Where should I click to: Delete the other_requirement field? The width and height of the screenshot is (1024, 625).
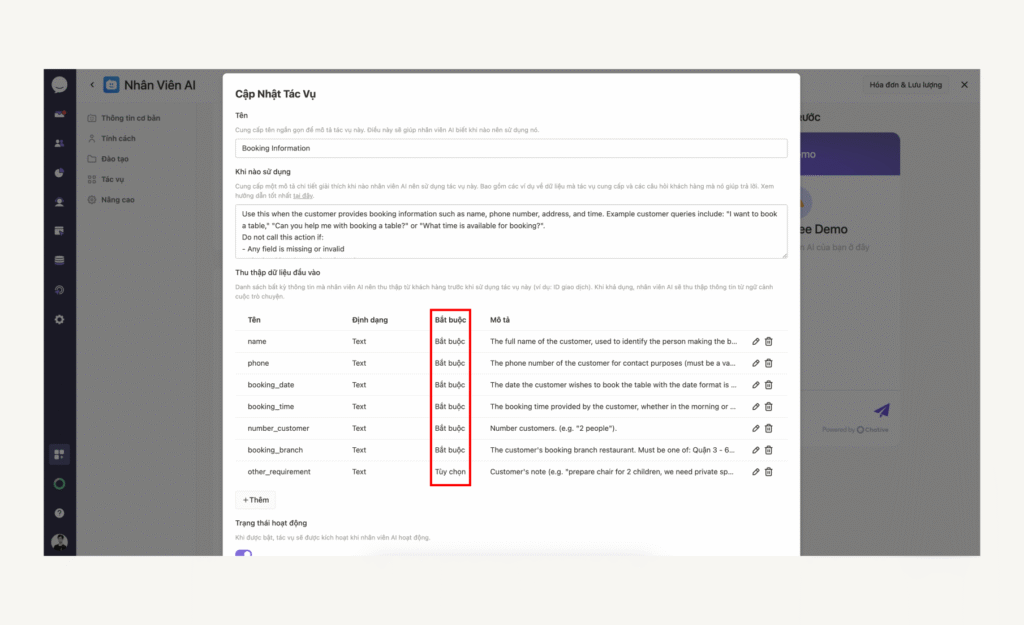(x=769, y=472)
